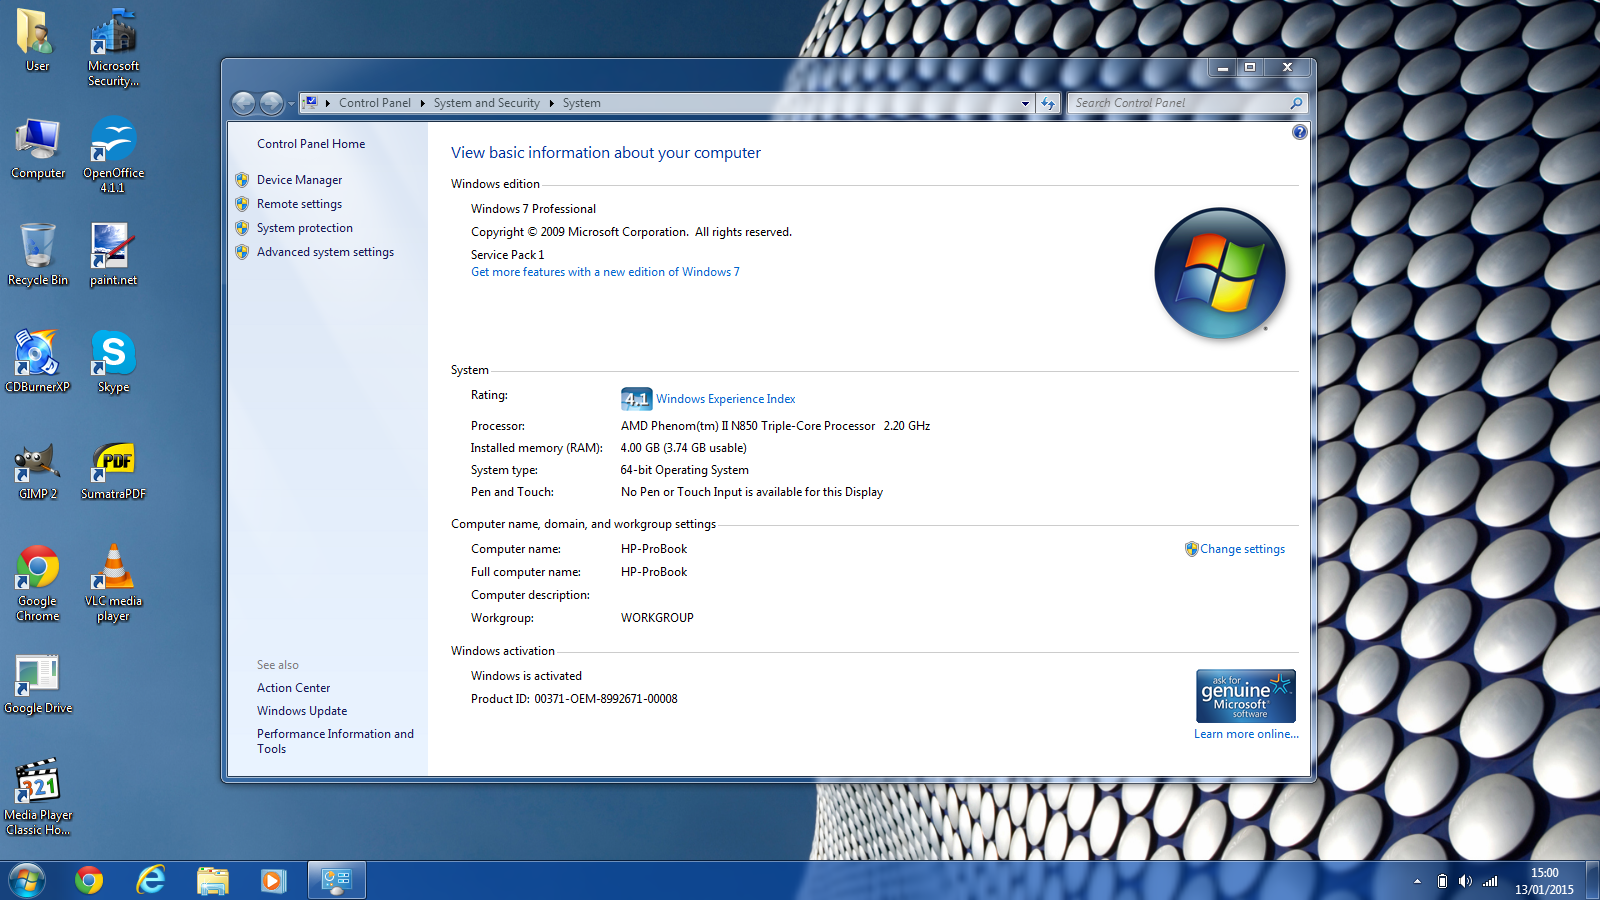Screen dimensions: 1600x900
Task: Open VLC media player shortcut
Action: (x=113, y=583)
